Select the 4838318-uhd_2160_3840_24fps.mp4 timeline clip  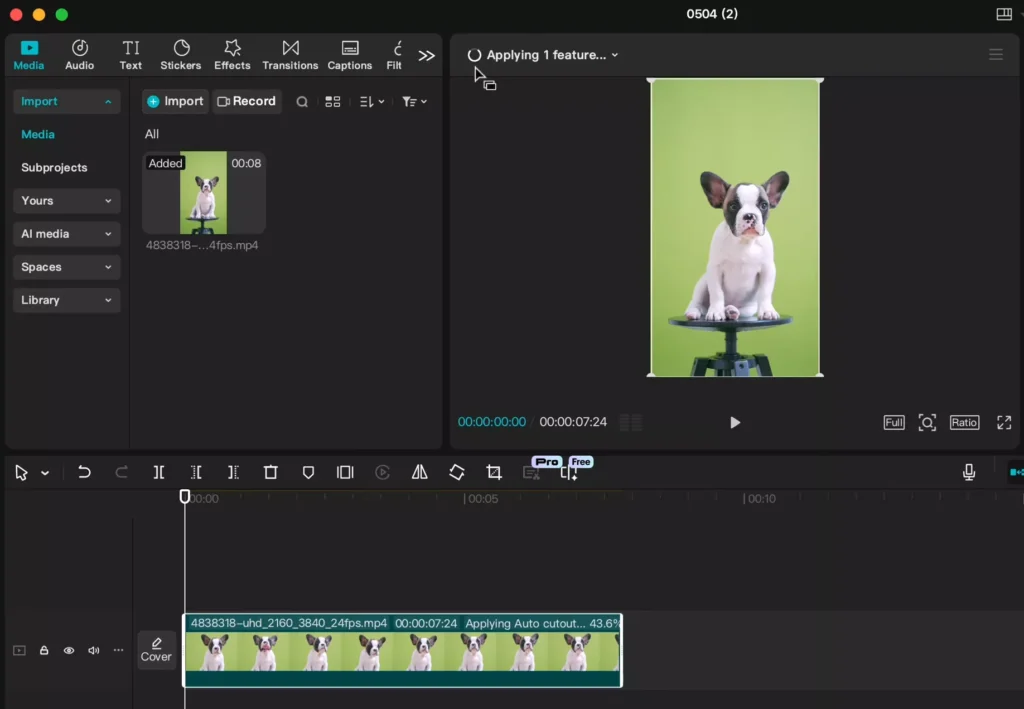[x=402, y=650]
